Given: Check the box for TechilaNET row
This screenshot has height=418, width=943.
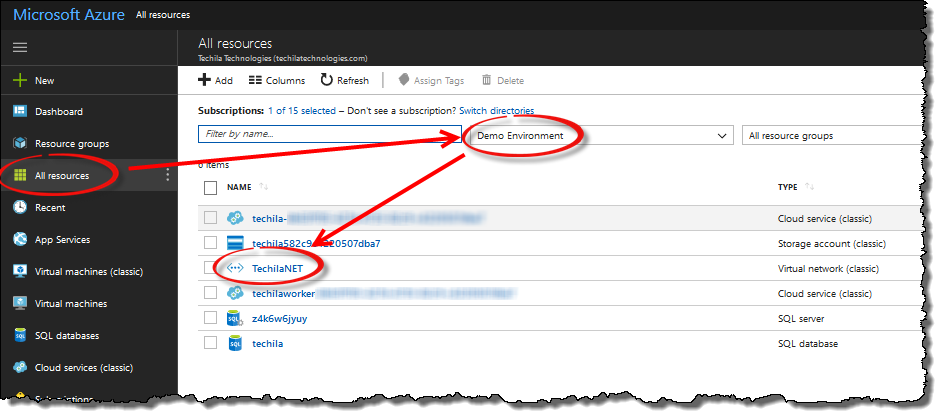Looking at the screenshot, I should [210, 268].
